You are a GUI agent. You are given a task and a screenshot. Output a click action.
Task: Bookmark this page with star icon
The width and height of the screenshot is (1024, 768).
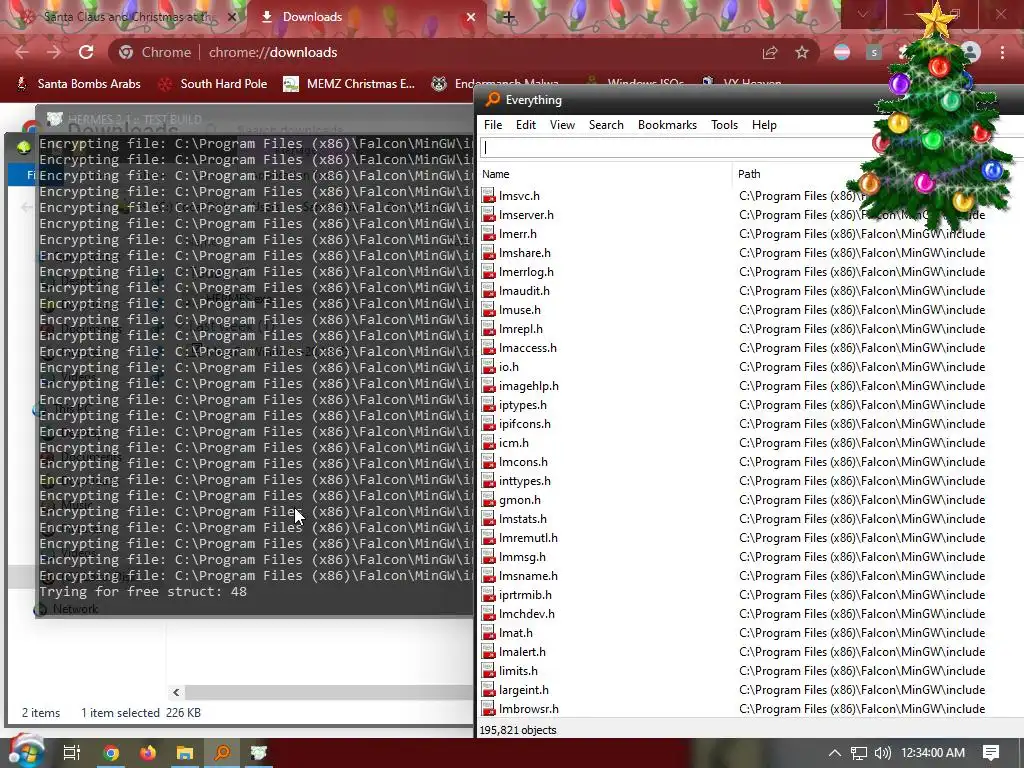click(802, 52)
